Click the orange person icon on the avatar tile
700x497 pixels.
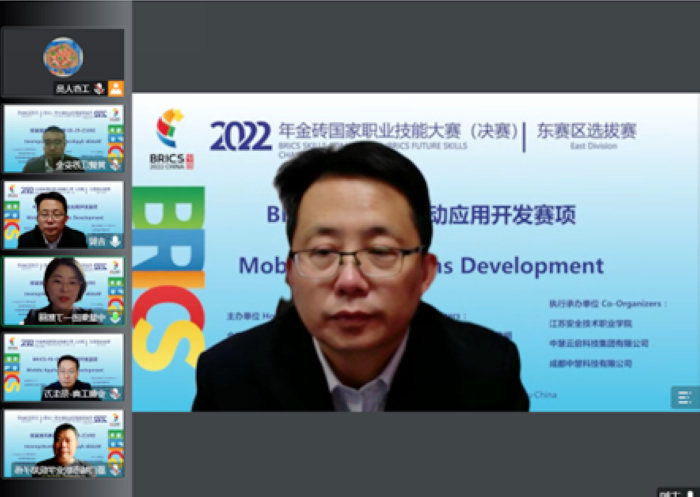(x=116, y=88)
